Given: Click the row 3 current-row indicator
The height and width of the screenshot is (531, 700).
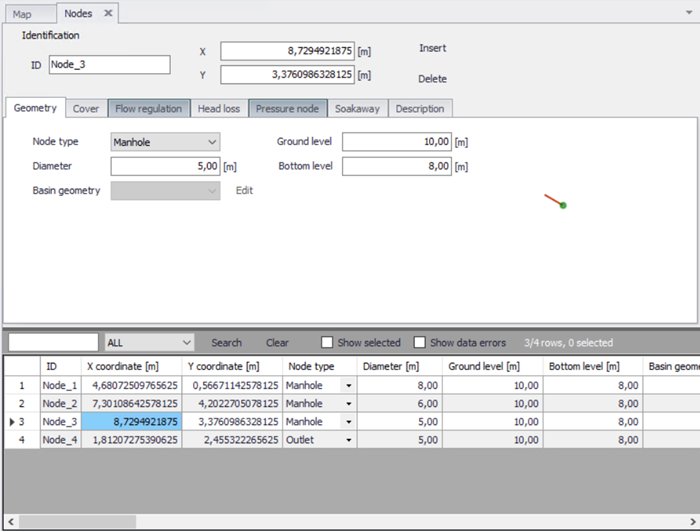Looking at the screenshot, I should [12, 422].
